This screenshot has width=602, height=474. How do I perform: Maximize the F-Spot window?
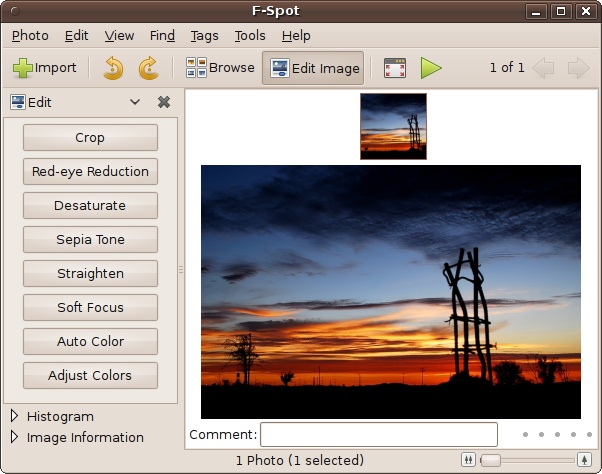coord(561,12)
